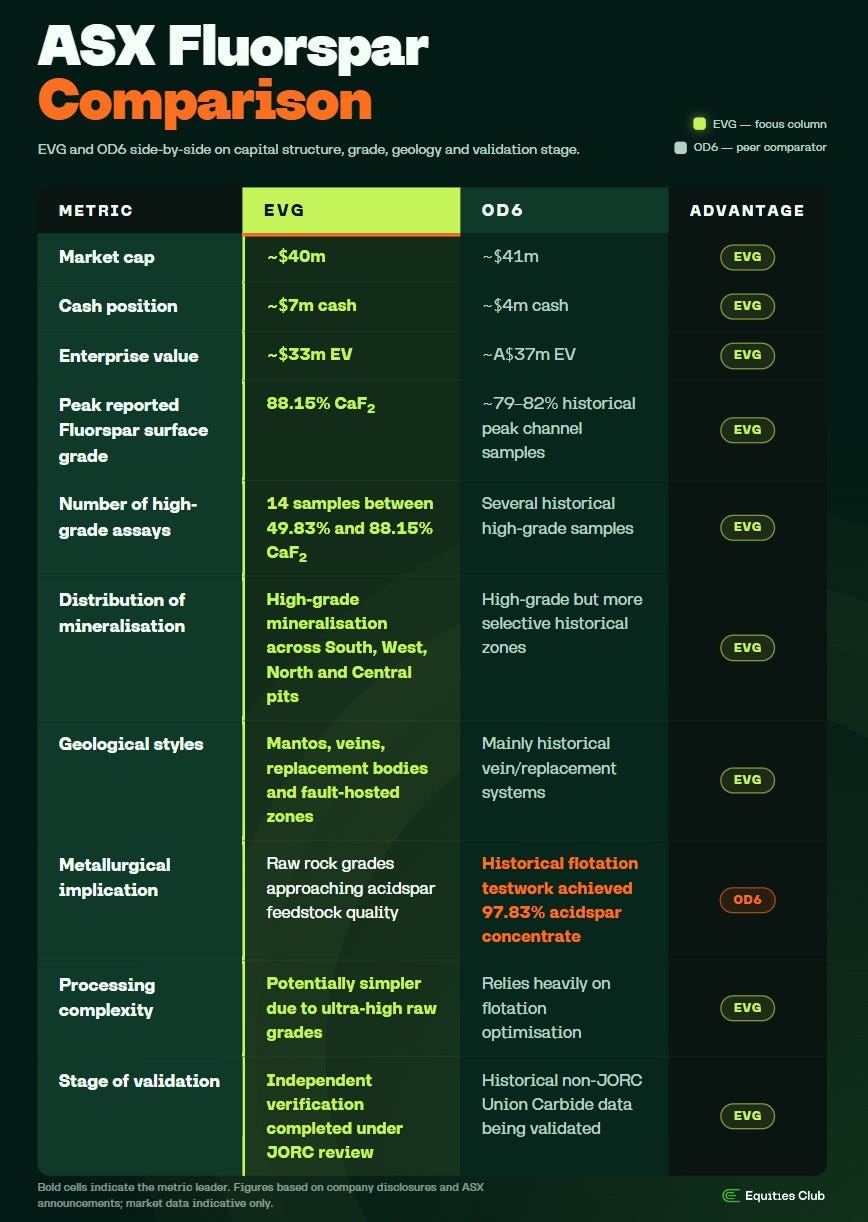This screenshot has height=1222, width=868.
Task: Click the EVG badge for Geological styles
Action: point(747,780)
